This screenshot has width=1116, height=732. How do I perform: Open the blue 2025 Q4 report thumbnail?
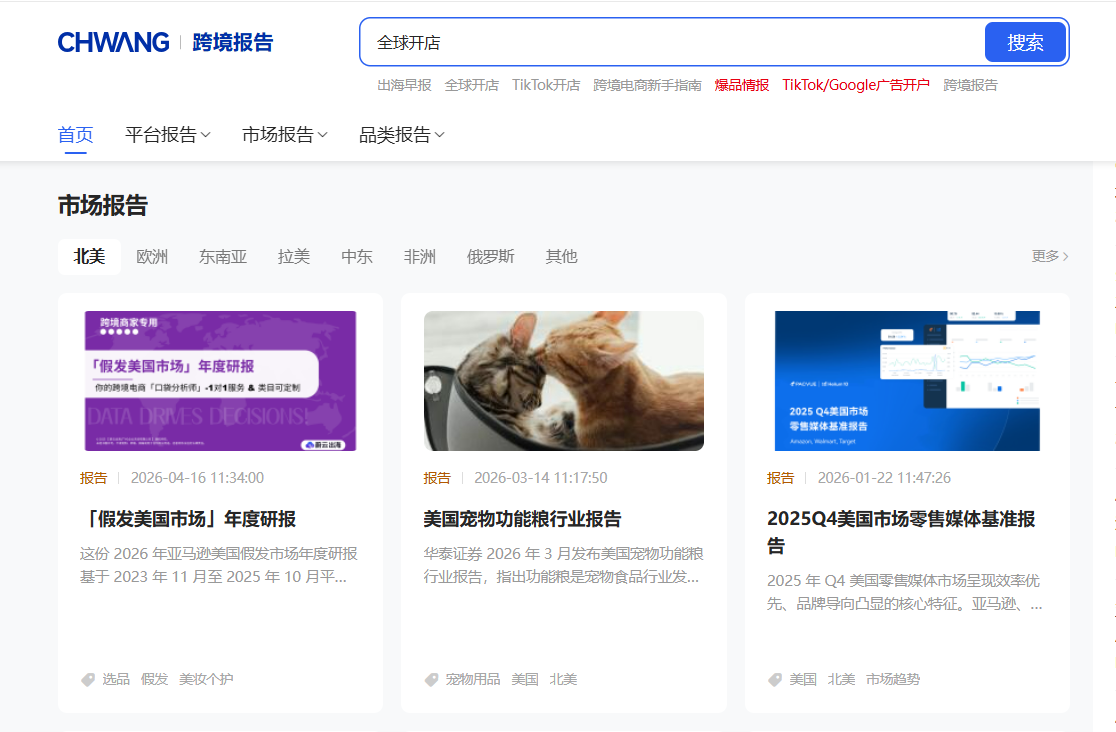tap(907, 381)
